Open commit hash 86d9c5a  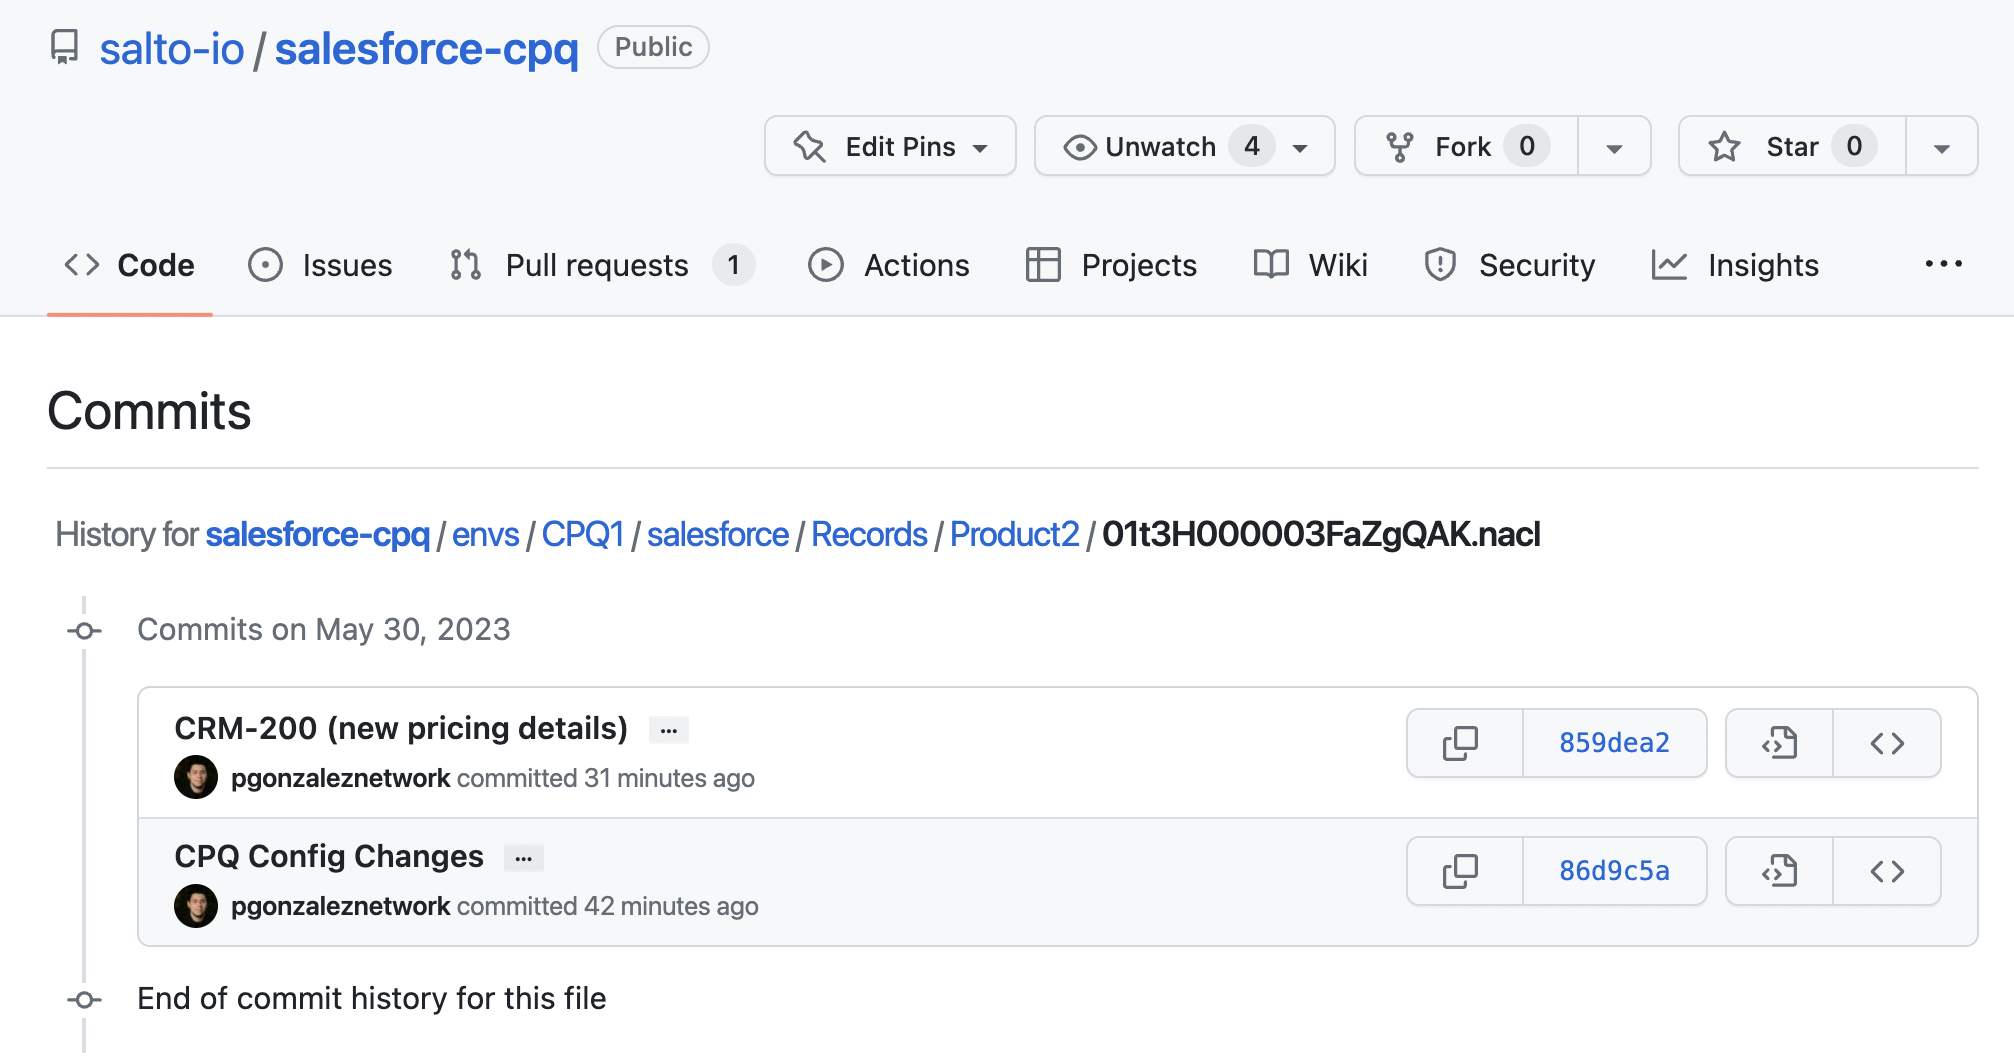click(x=1614, y=871)
